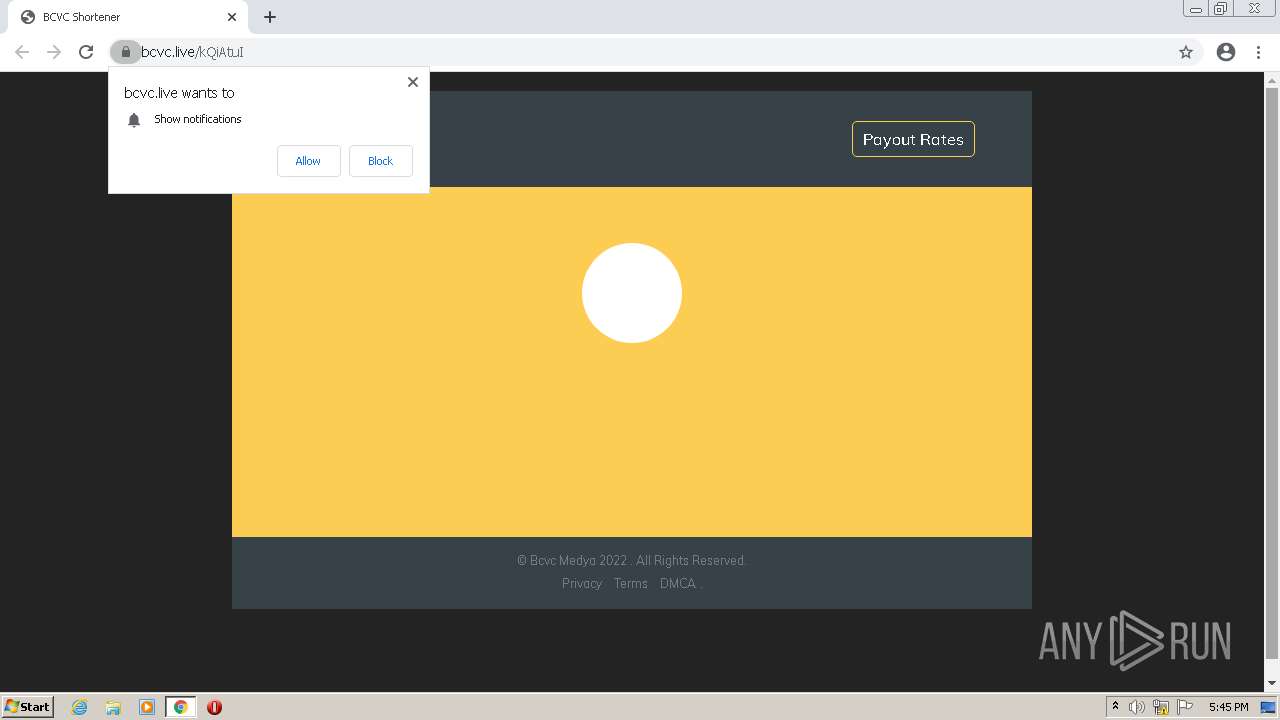Open Chrome three-dot menu
Image resolution: width=1280 pixels, height=720 pixels.
[x=1258, y=52]
